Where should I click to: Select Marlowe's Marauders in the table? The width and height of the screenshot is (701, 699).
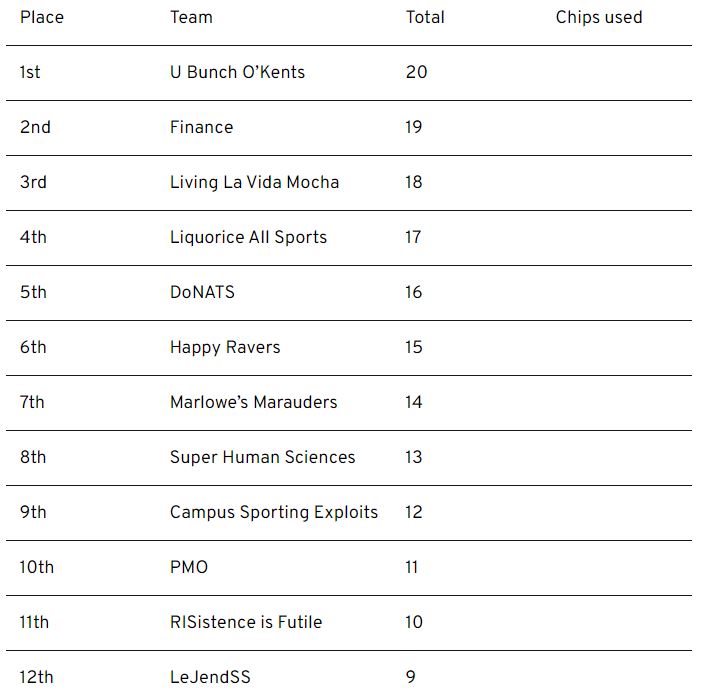(253, 402)
